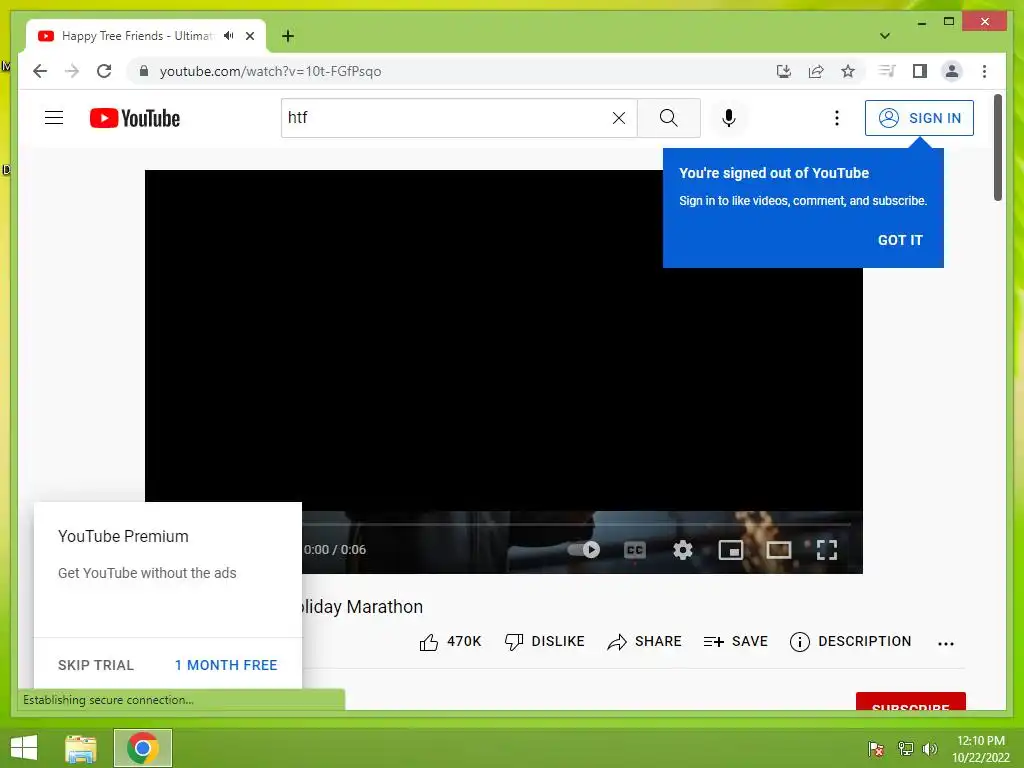
Task: Click the video progress bar
Action: 575,524
